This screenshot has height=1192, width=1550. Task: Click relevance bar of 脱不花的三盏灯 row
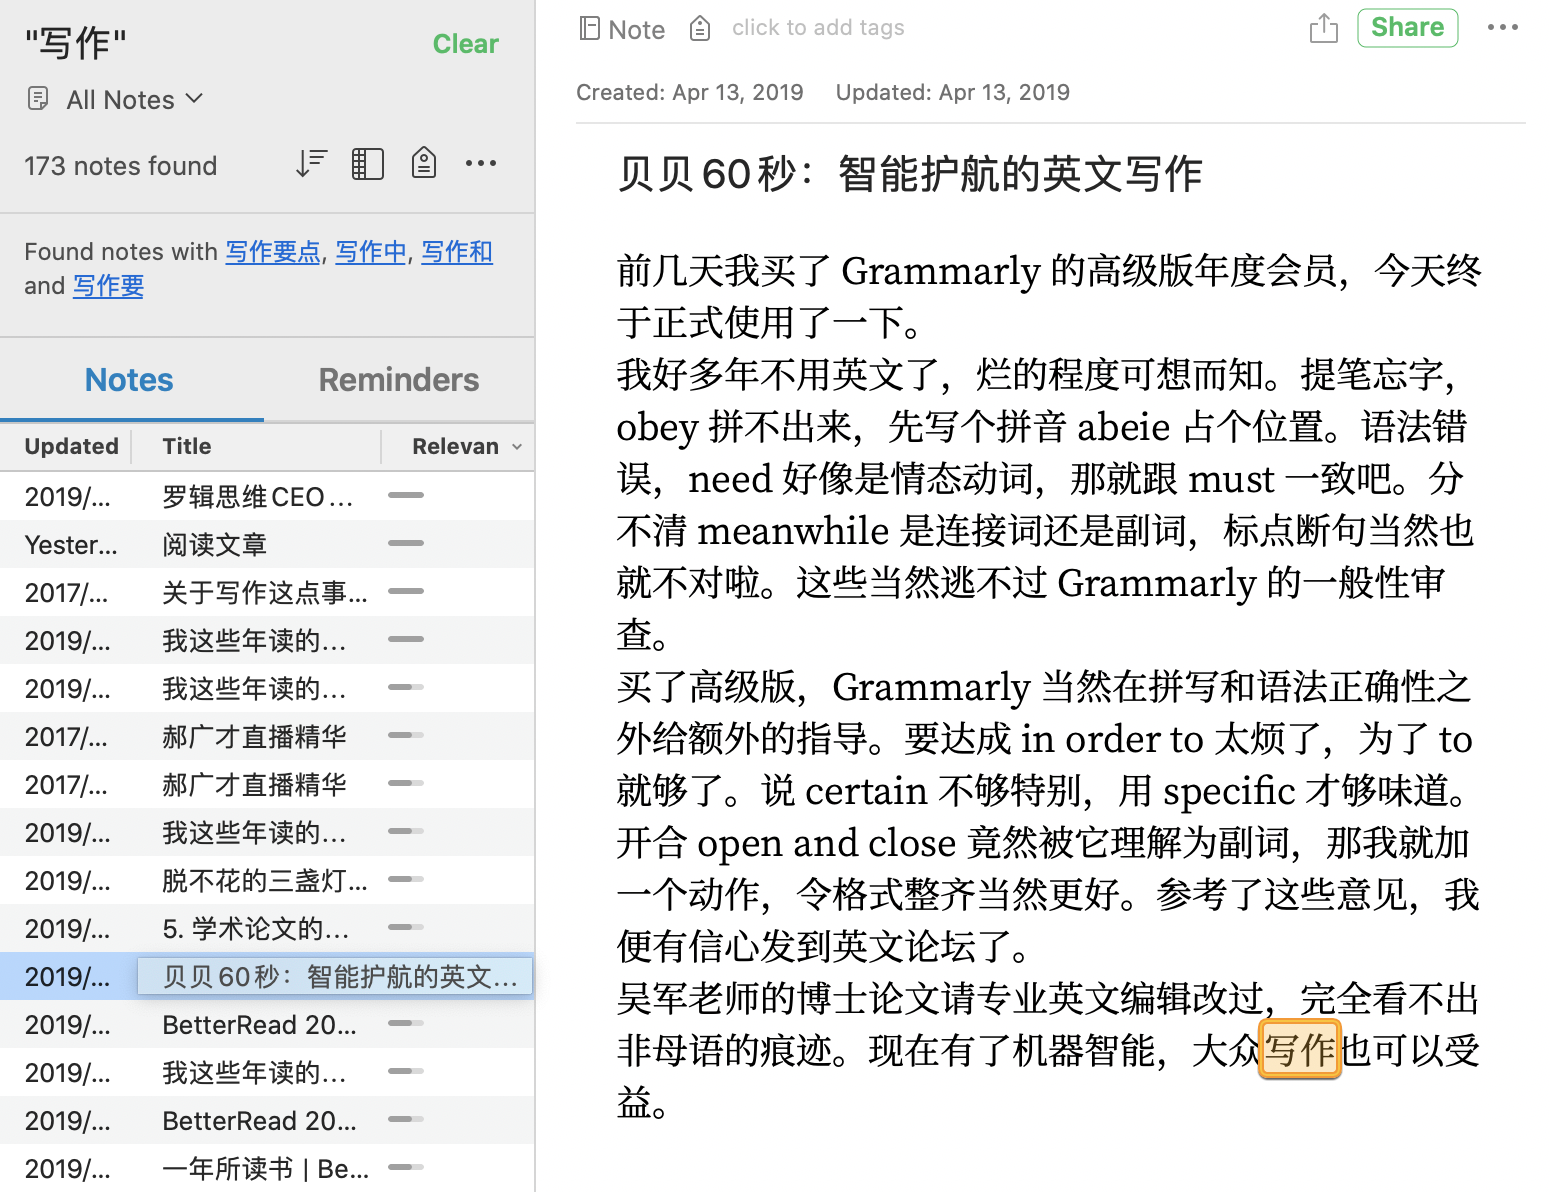point(406,879)
